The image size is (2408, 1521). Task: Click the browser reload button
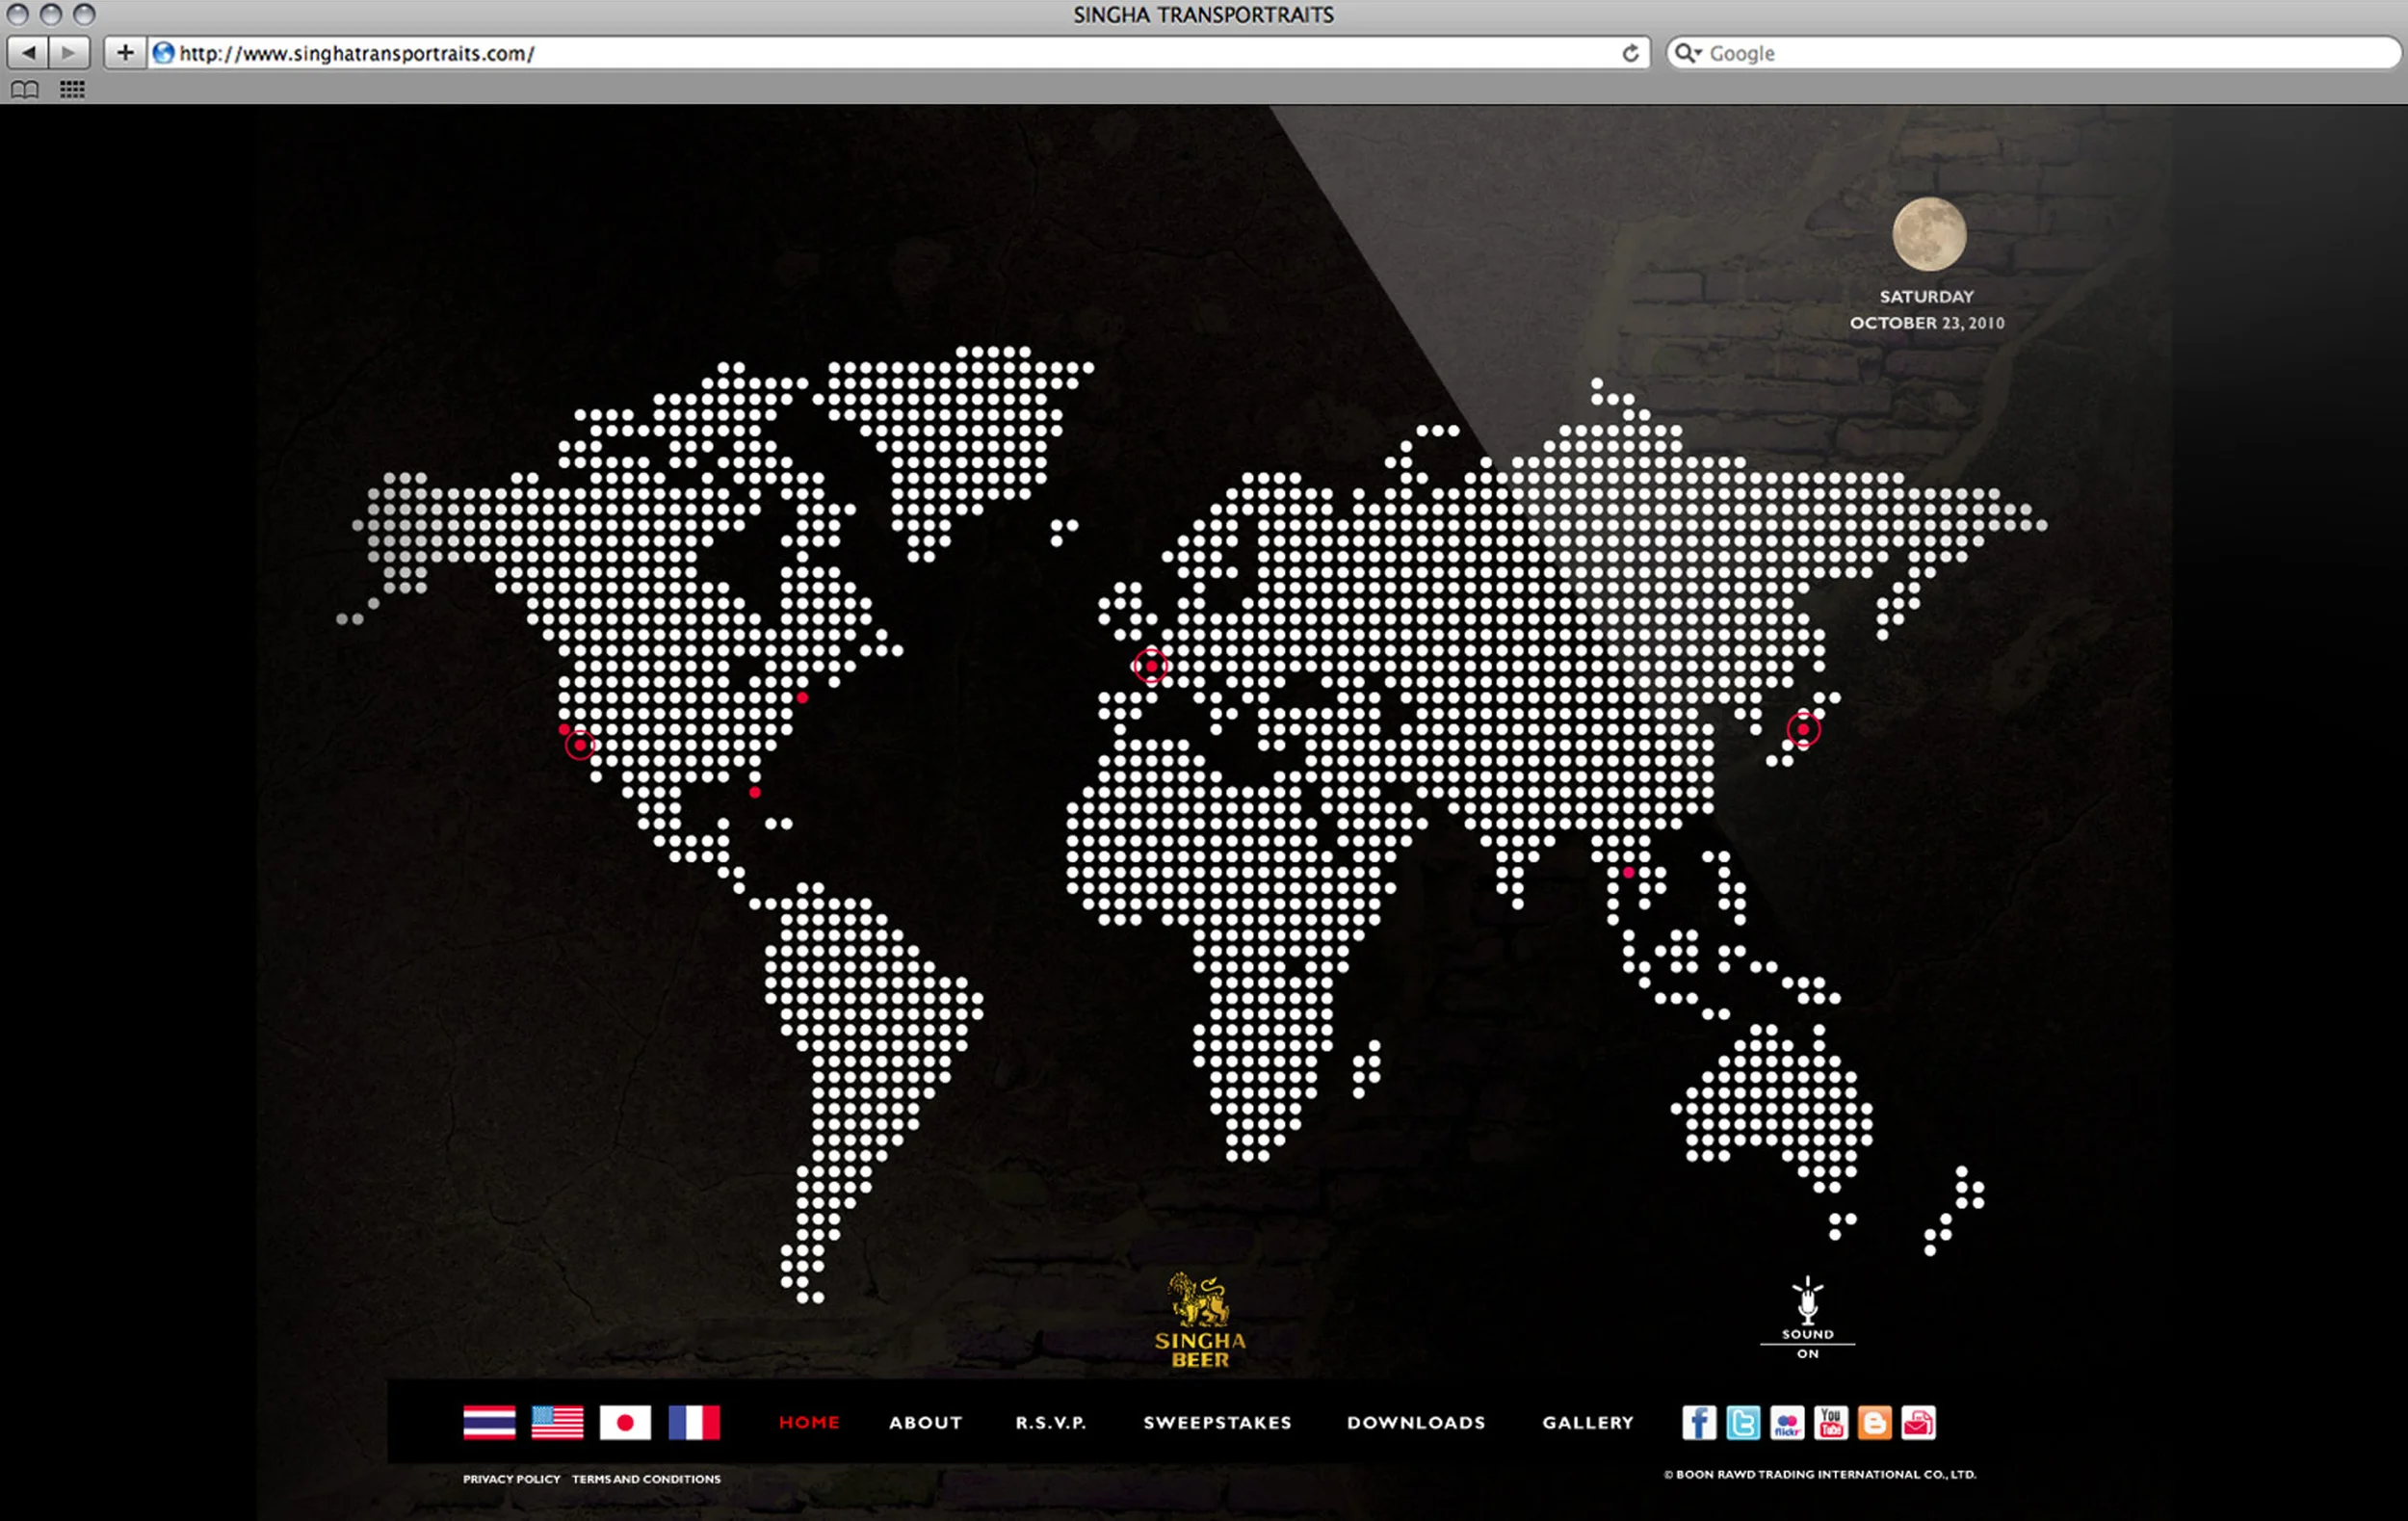tap(1630, 53)
